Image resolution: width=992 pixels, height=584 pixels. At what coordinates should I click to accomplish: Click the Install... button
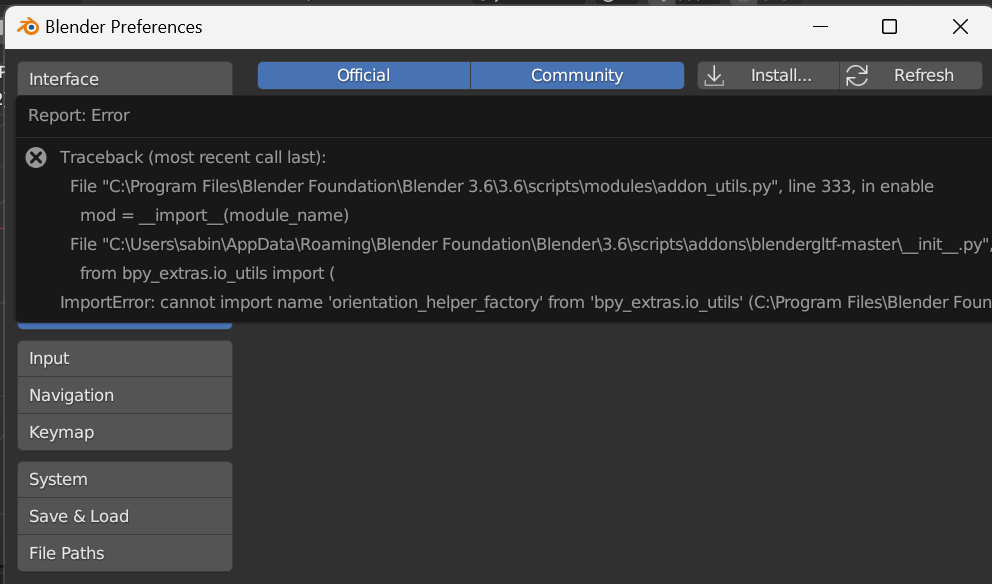pos(768,74)
